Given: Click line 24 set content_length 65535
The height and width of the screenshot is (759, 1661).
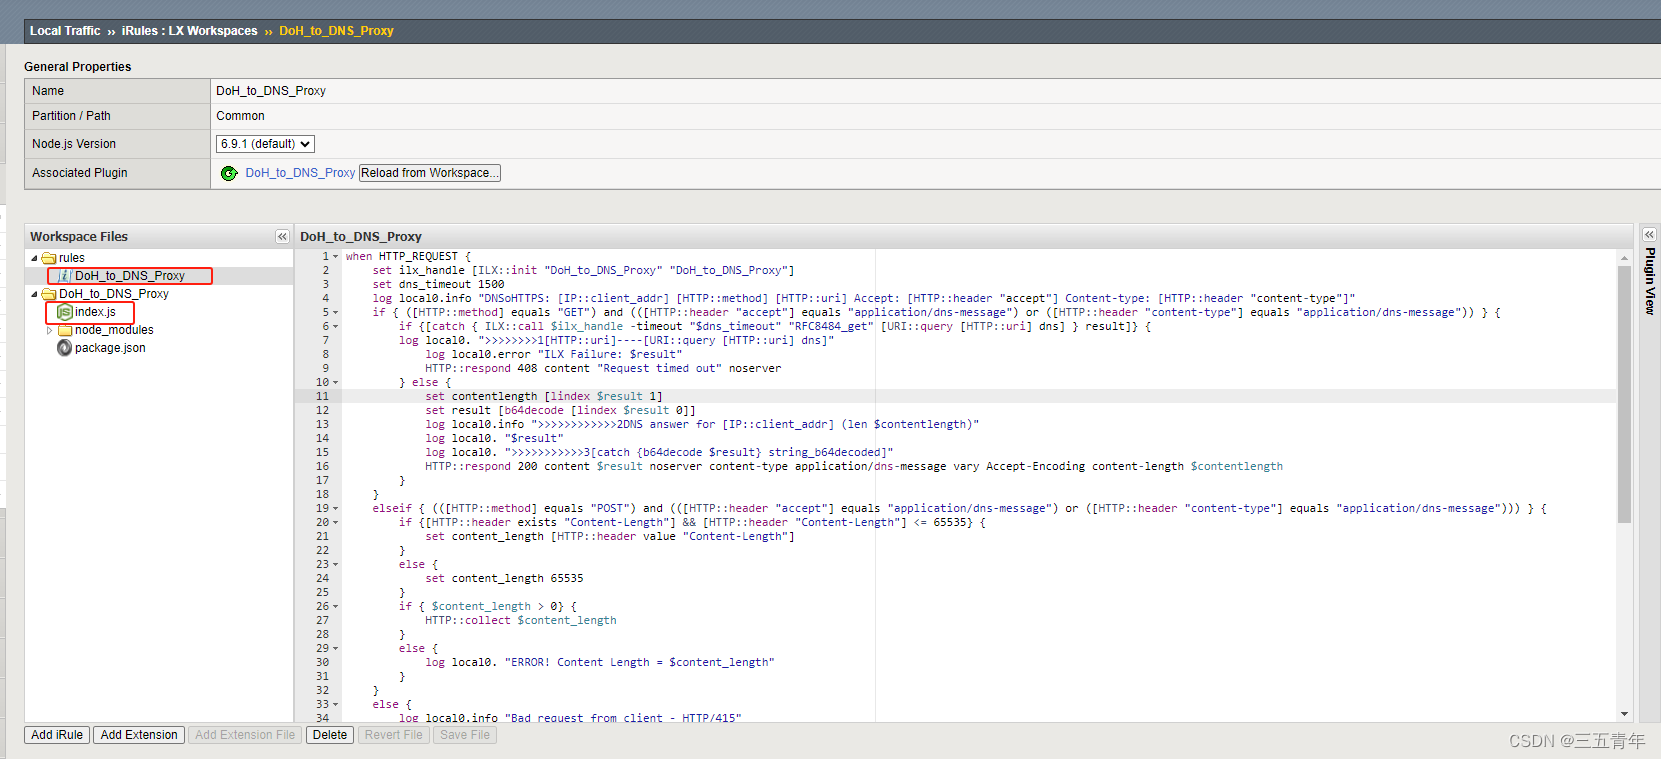Looking at the screenshot, I should (x=504, y=579).
